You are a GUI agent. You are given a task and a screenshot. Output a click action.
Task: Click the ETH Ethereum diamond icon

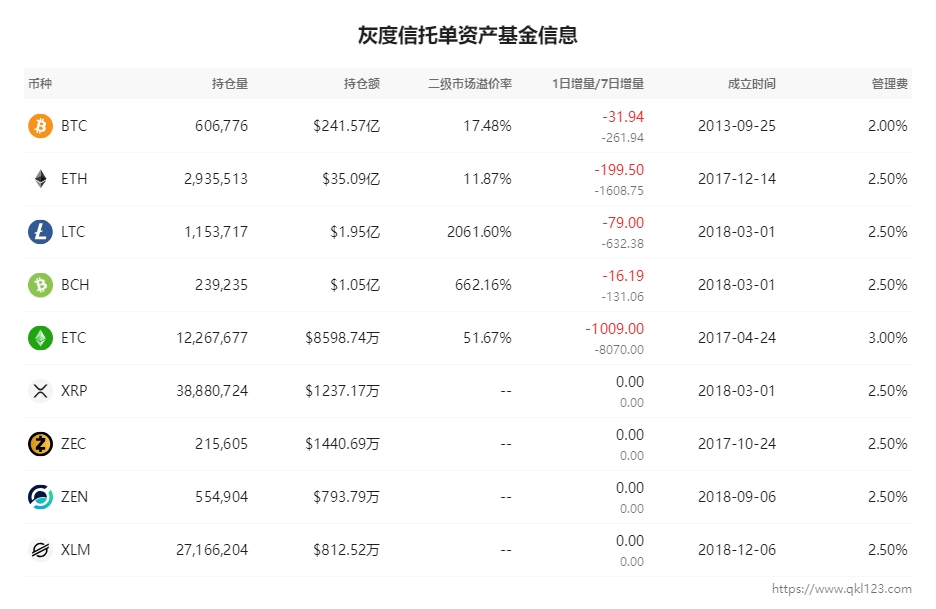click(40, 179)
